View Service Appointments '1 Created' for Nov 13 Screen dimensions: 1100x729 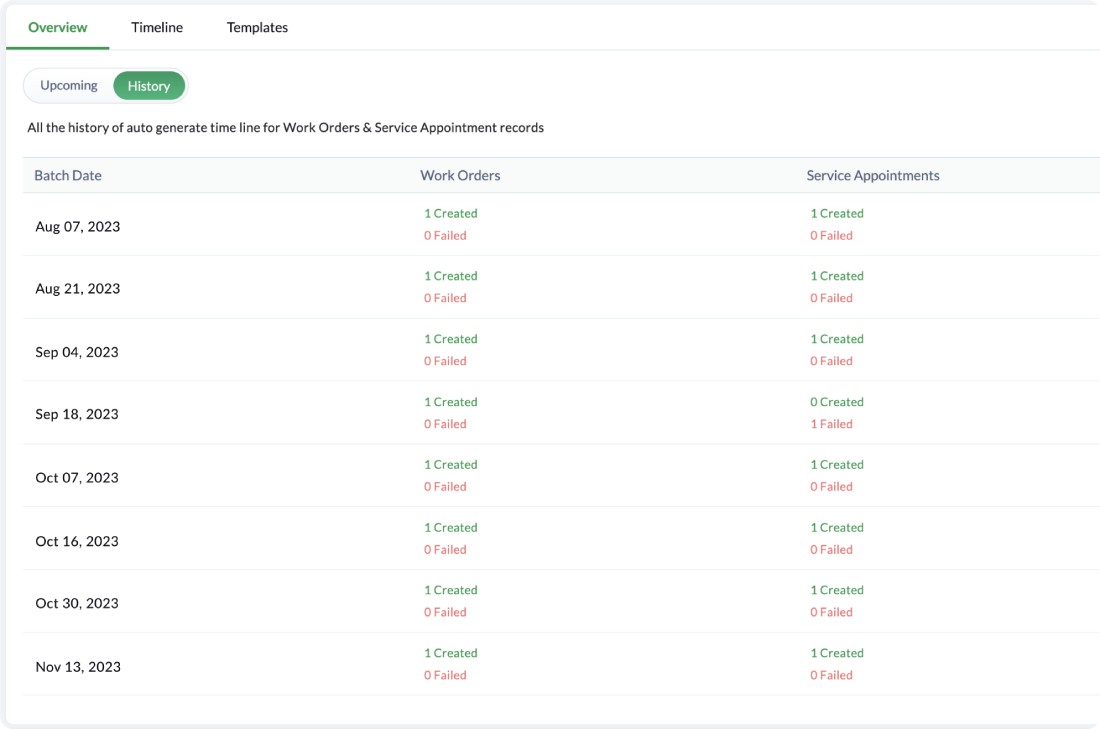[x=837, y=653]
